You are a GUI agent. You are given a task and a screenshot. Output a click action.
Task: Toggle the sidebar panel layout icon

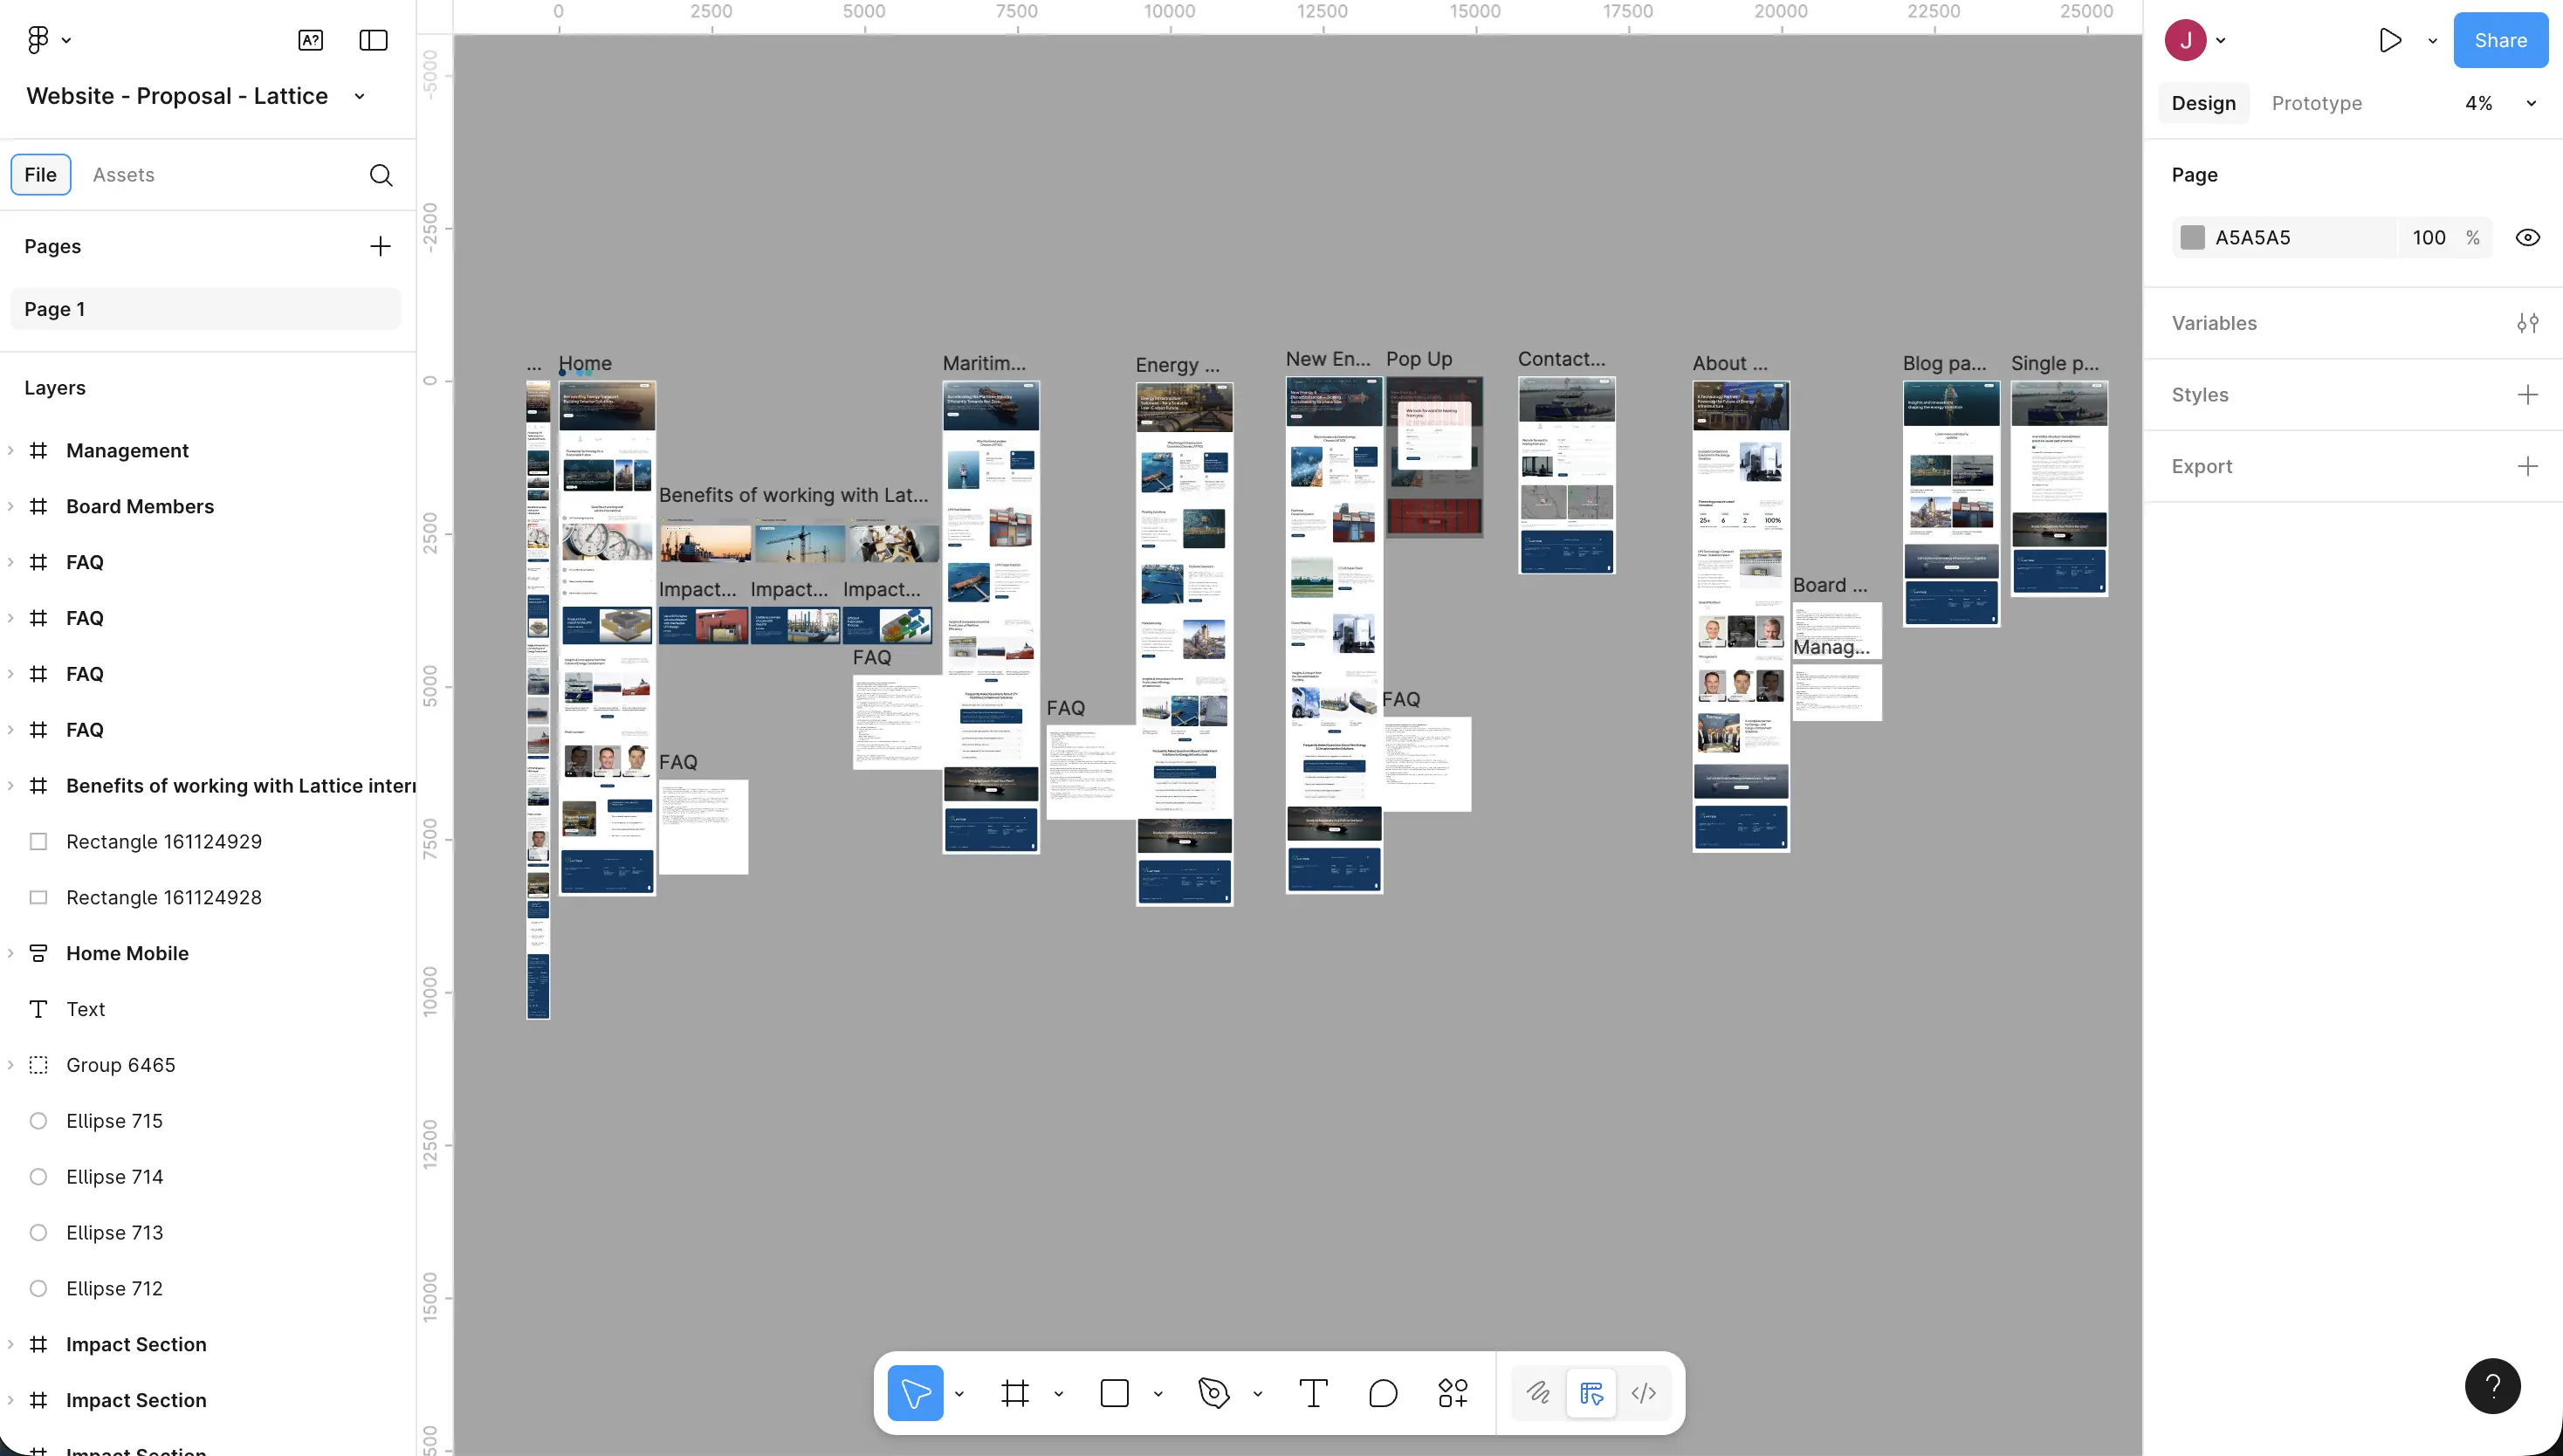pos(373,40)
